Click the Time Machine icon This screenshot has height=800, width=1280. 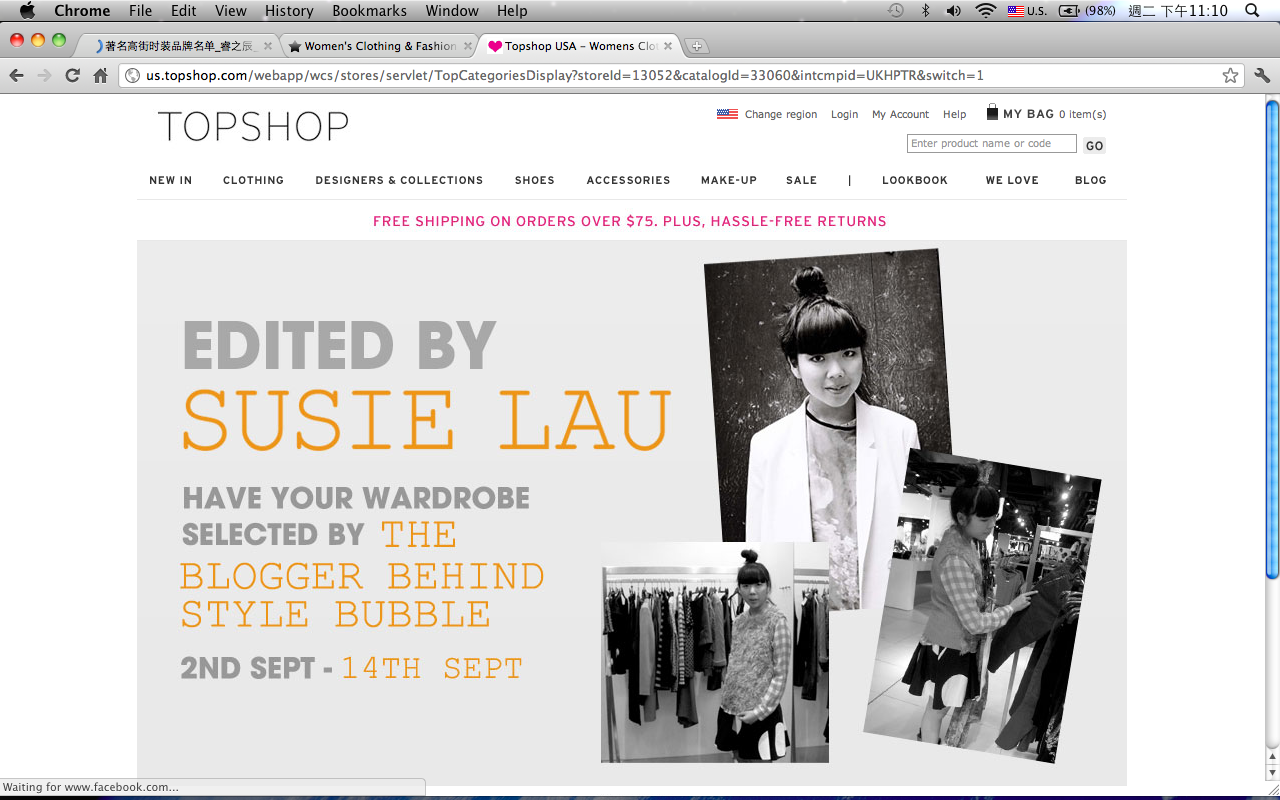point(896,11)
